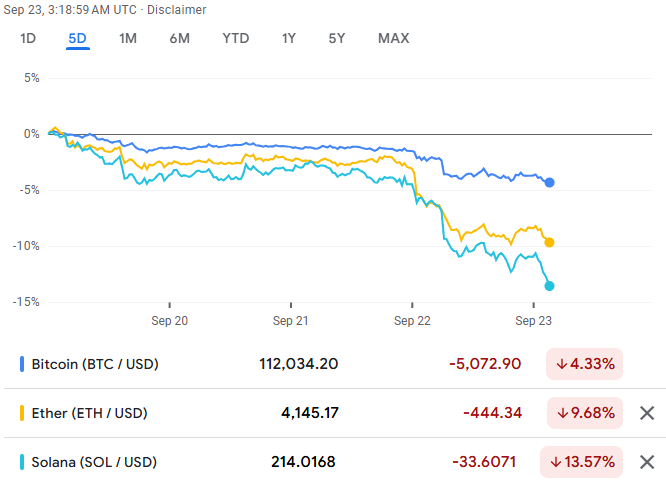Image resolution: width=666 pixels, height=480 pixels.
Task: Show the 6M time range
Action: click(x=180, y=39)
